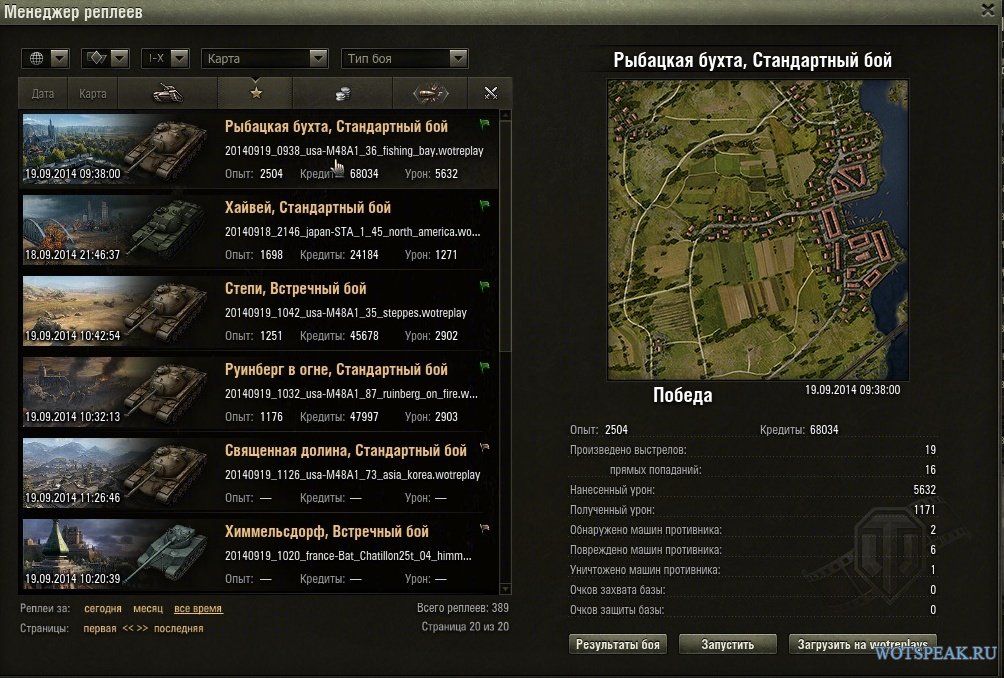
Task: Open the nation globe filter dropdown
Action: pos(47,58)
